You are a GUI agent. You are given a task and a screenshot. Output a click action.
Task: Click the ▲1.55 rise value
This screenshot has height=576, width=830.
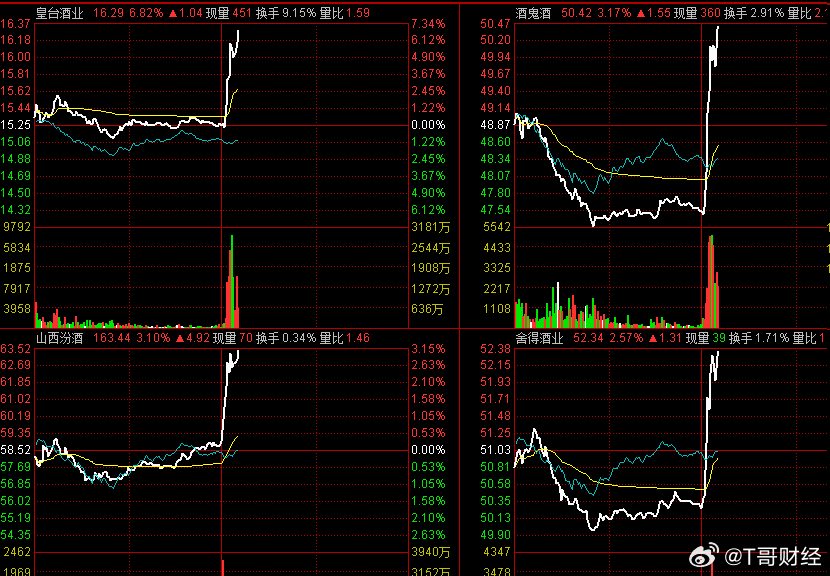point(652,13)
